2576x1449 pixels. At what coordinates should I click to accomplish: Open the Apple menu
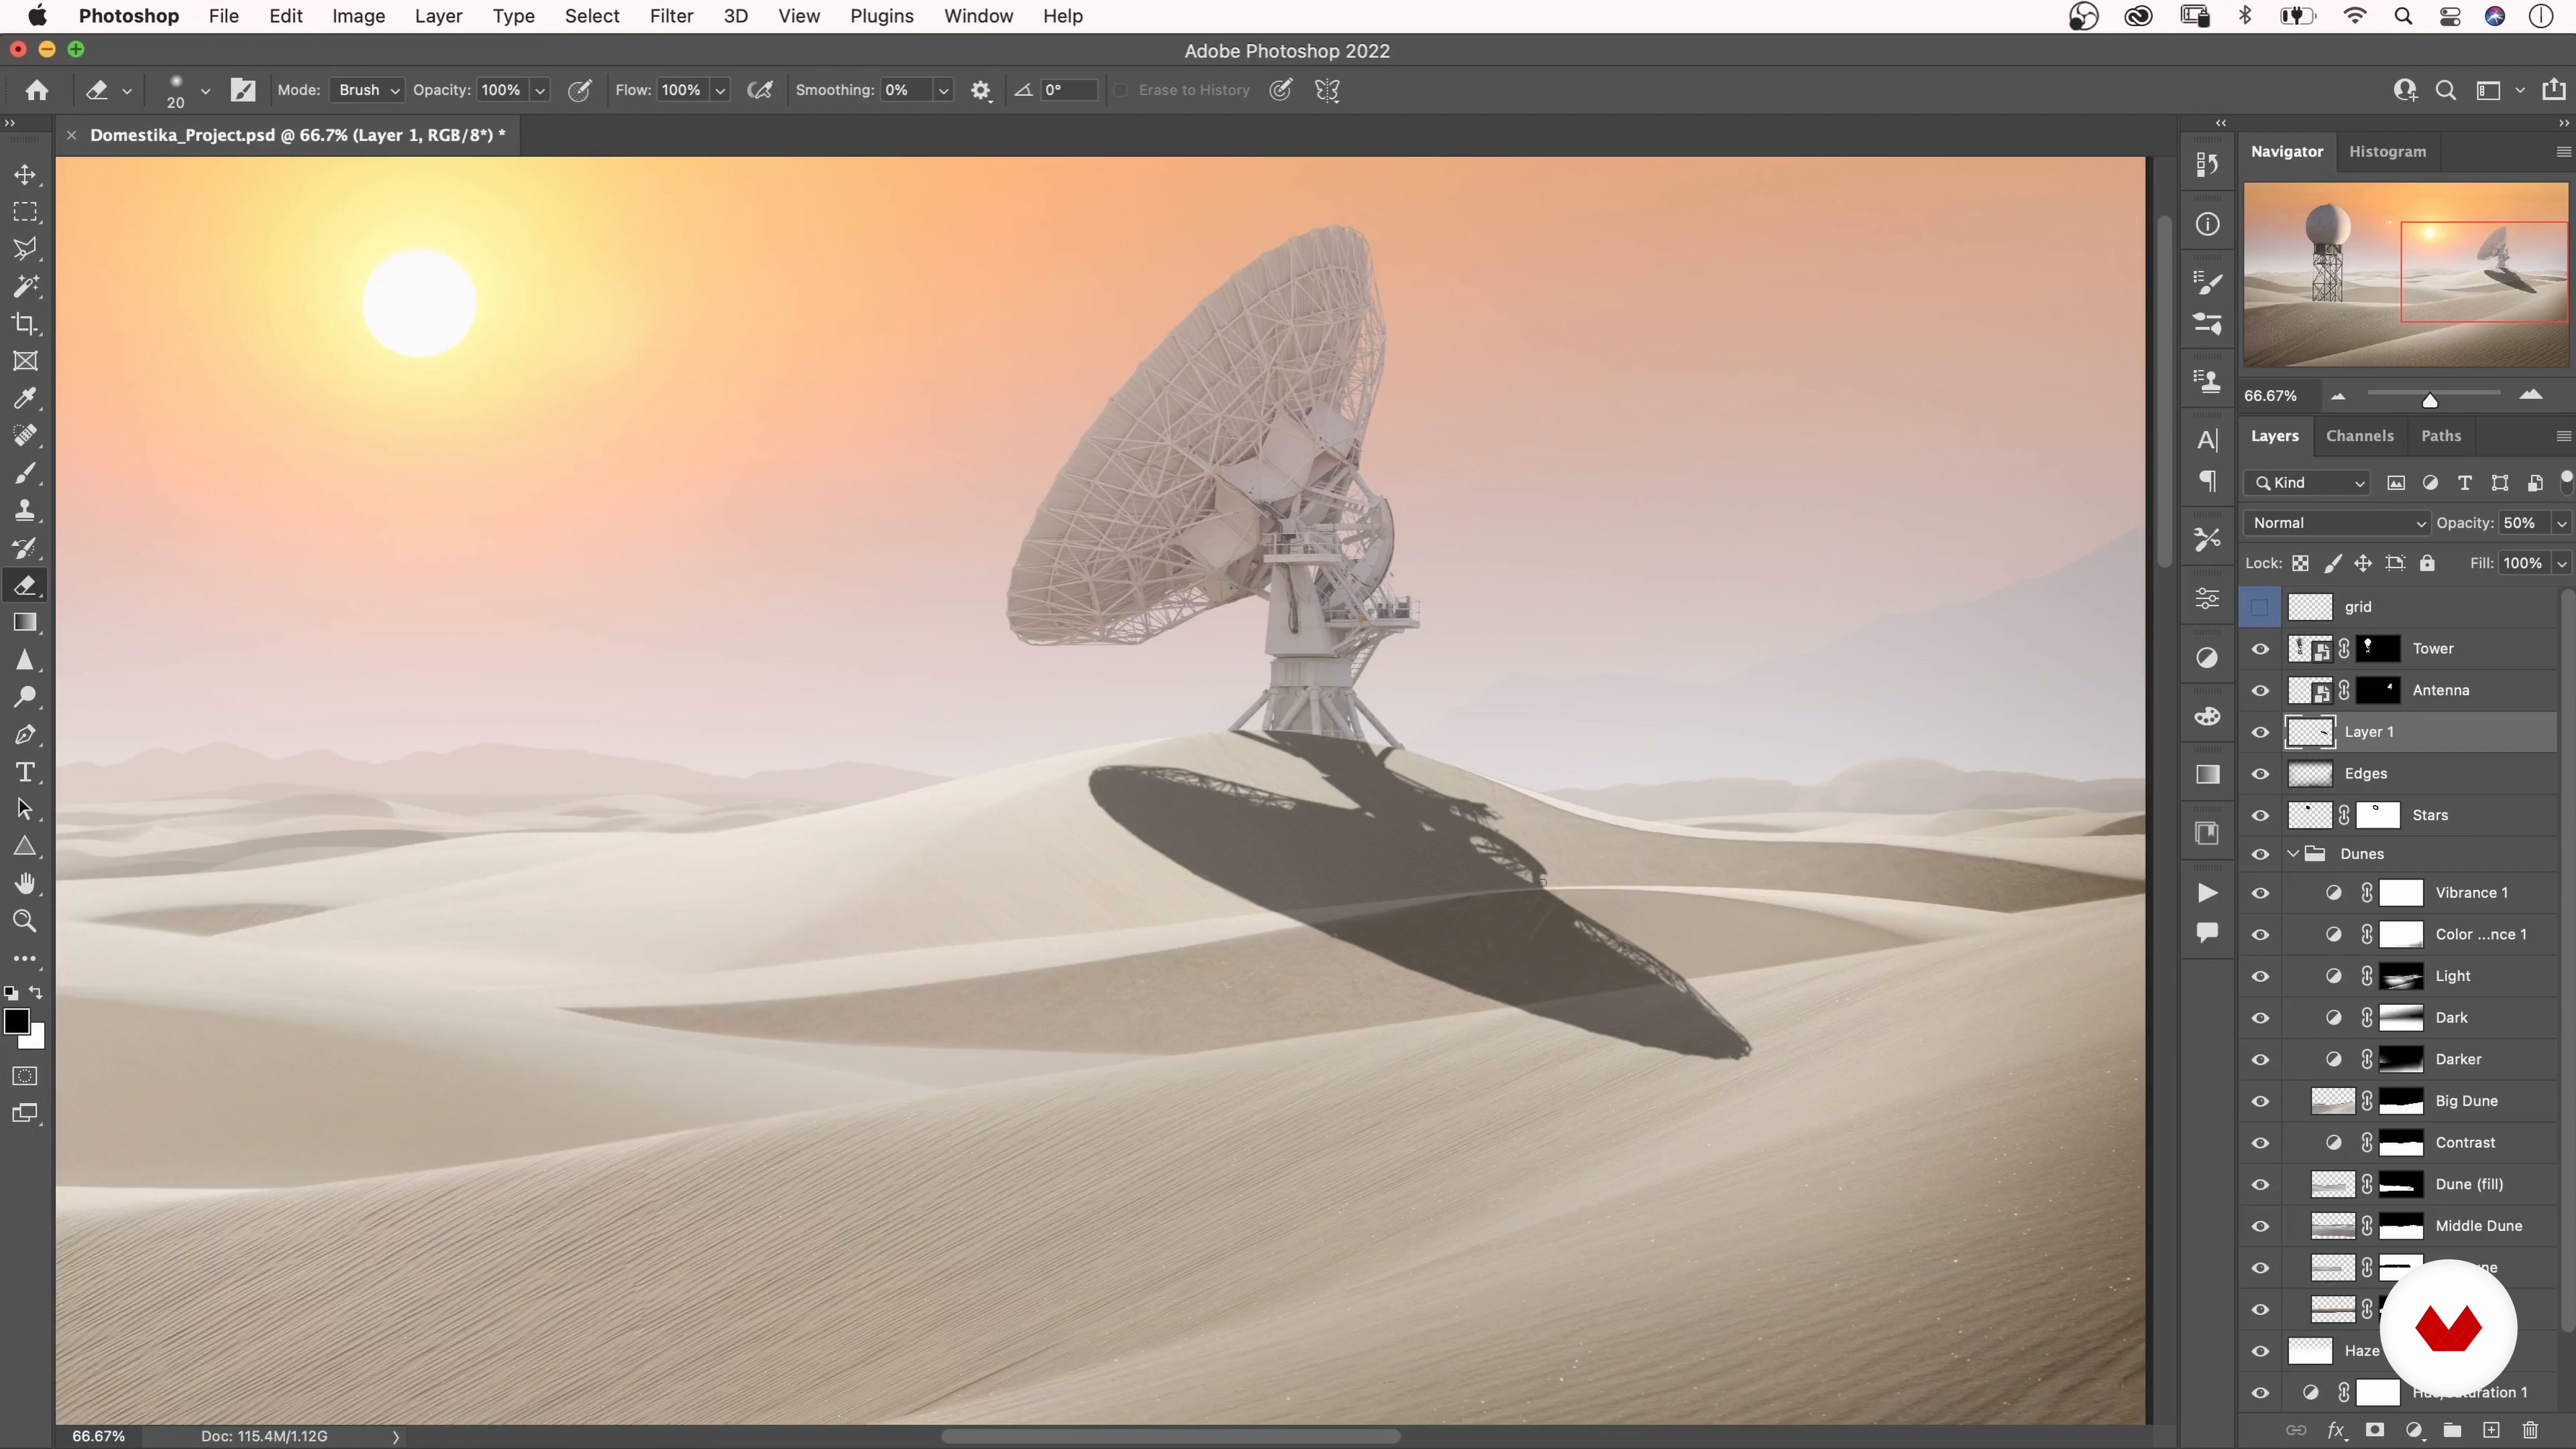37,16
